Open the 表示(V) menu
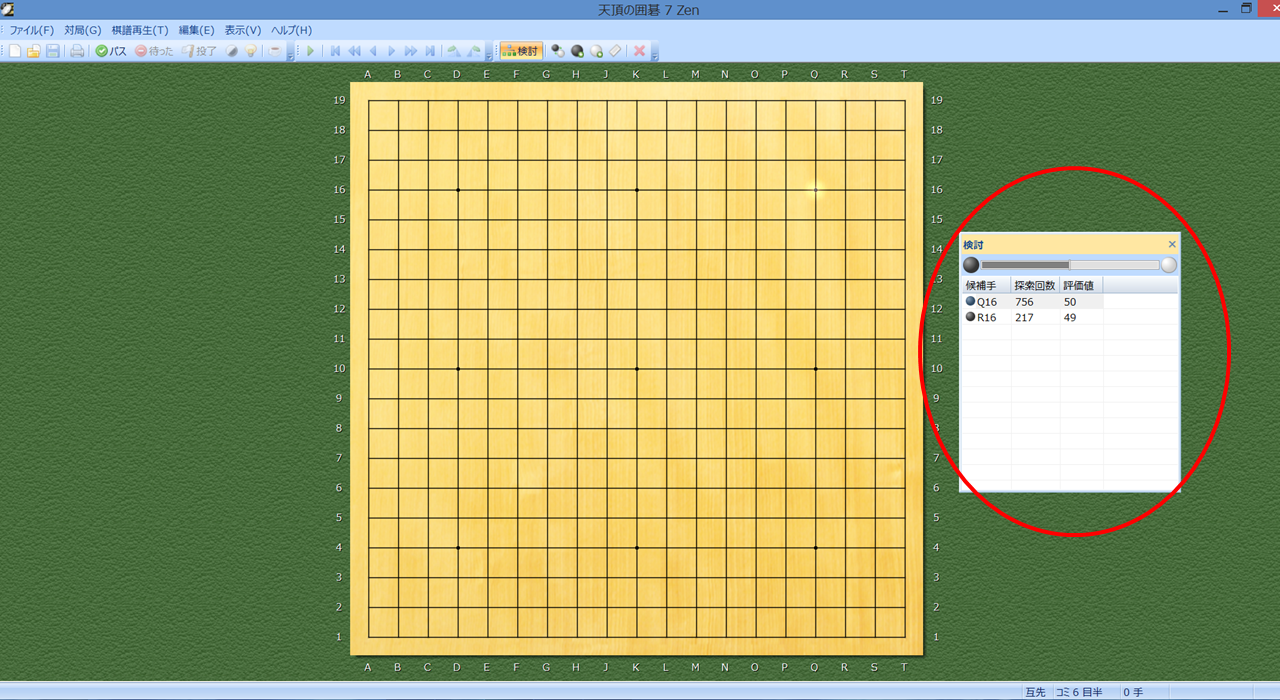Viewport: 1280px width, 700px height. click(242, 30)
